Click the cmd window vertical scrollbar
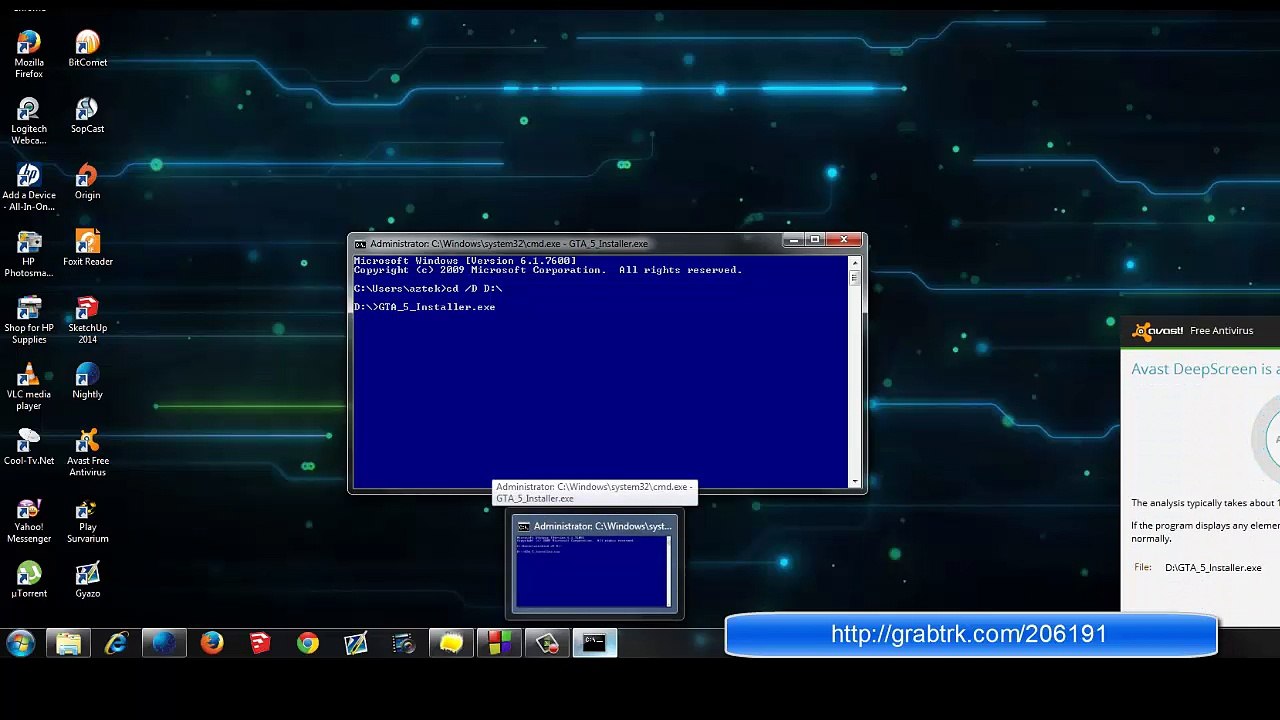Screen dimensions: 1280x720 (x=855, y=372)
